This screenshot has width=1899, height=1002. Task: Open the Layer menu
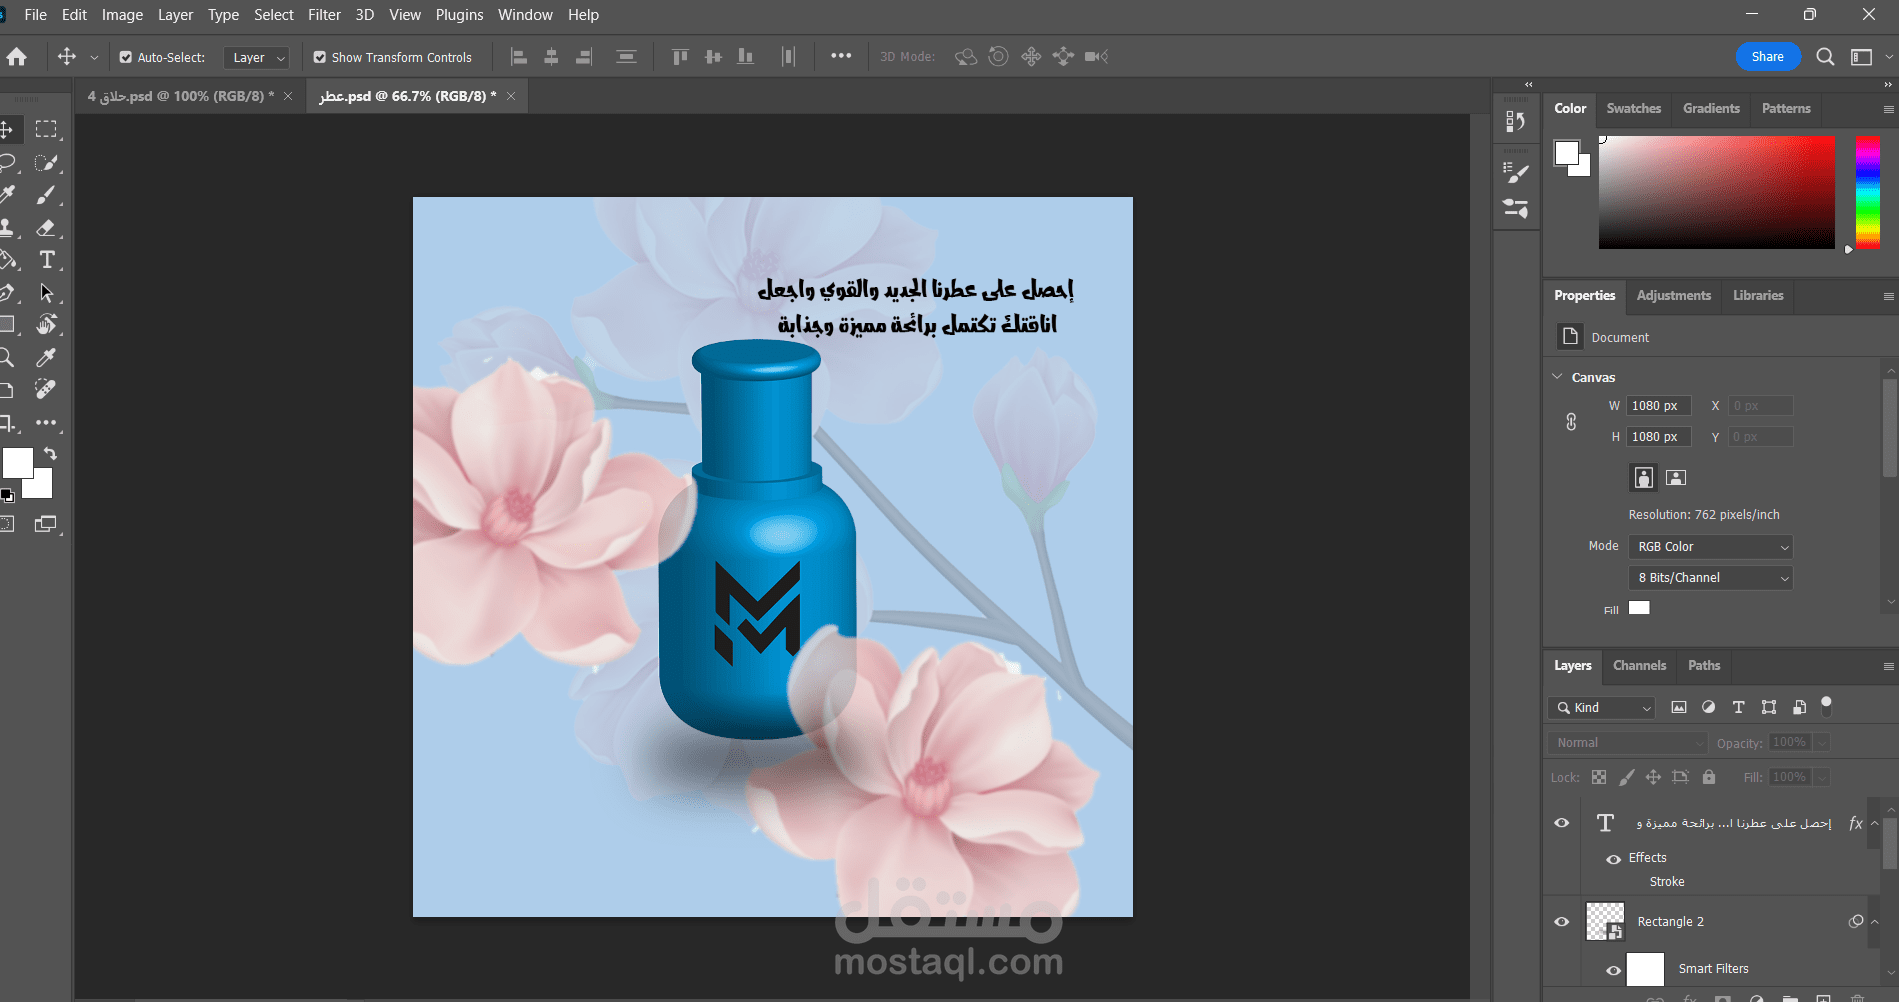click(175, 15)
